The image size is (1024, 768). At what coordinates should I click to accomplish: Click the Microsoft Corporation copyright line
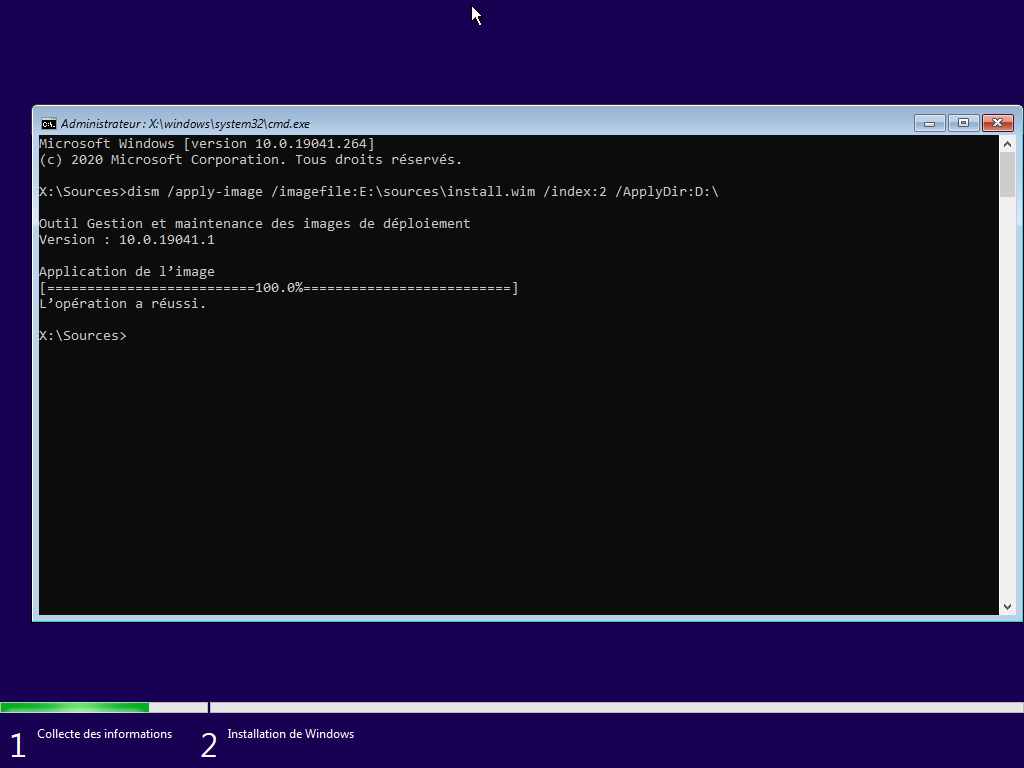tap(251, 159)
